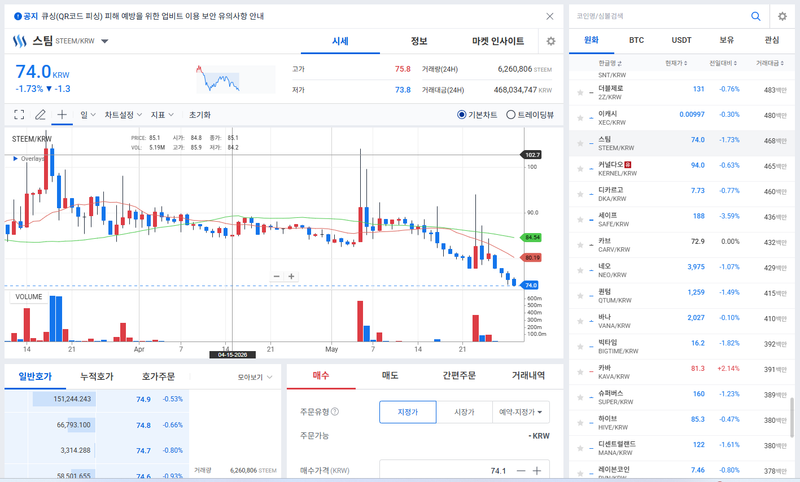Switch to the USDT market tab
Image resolution: width=800 pixels, height=482 pixels.
coord(681,40)
